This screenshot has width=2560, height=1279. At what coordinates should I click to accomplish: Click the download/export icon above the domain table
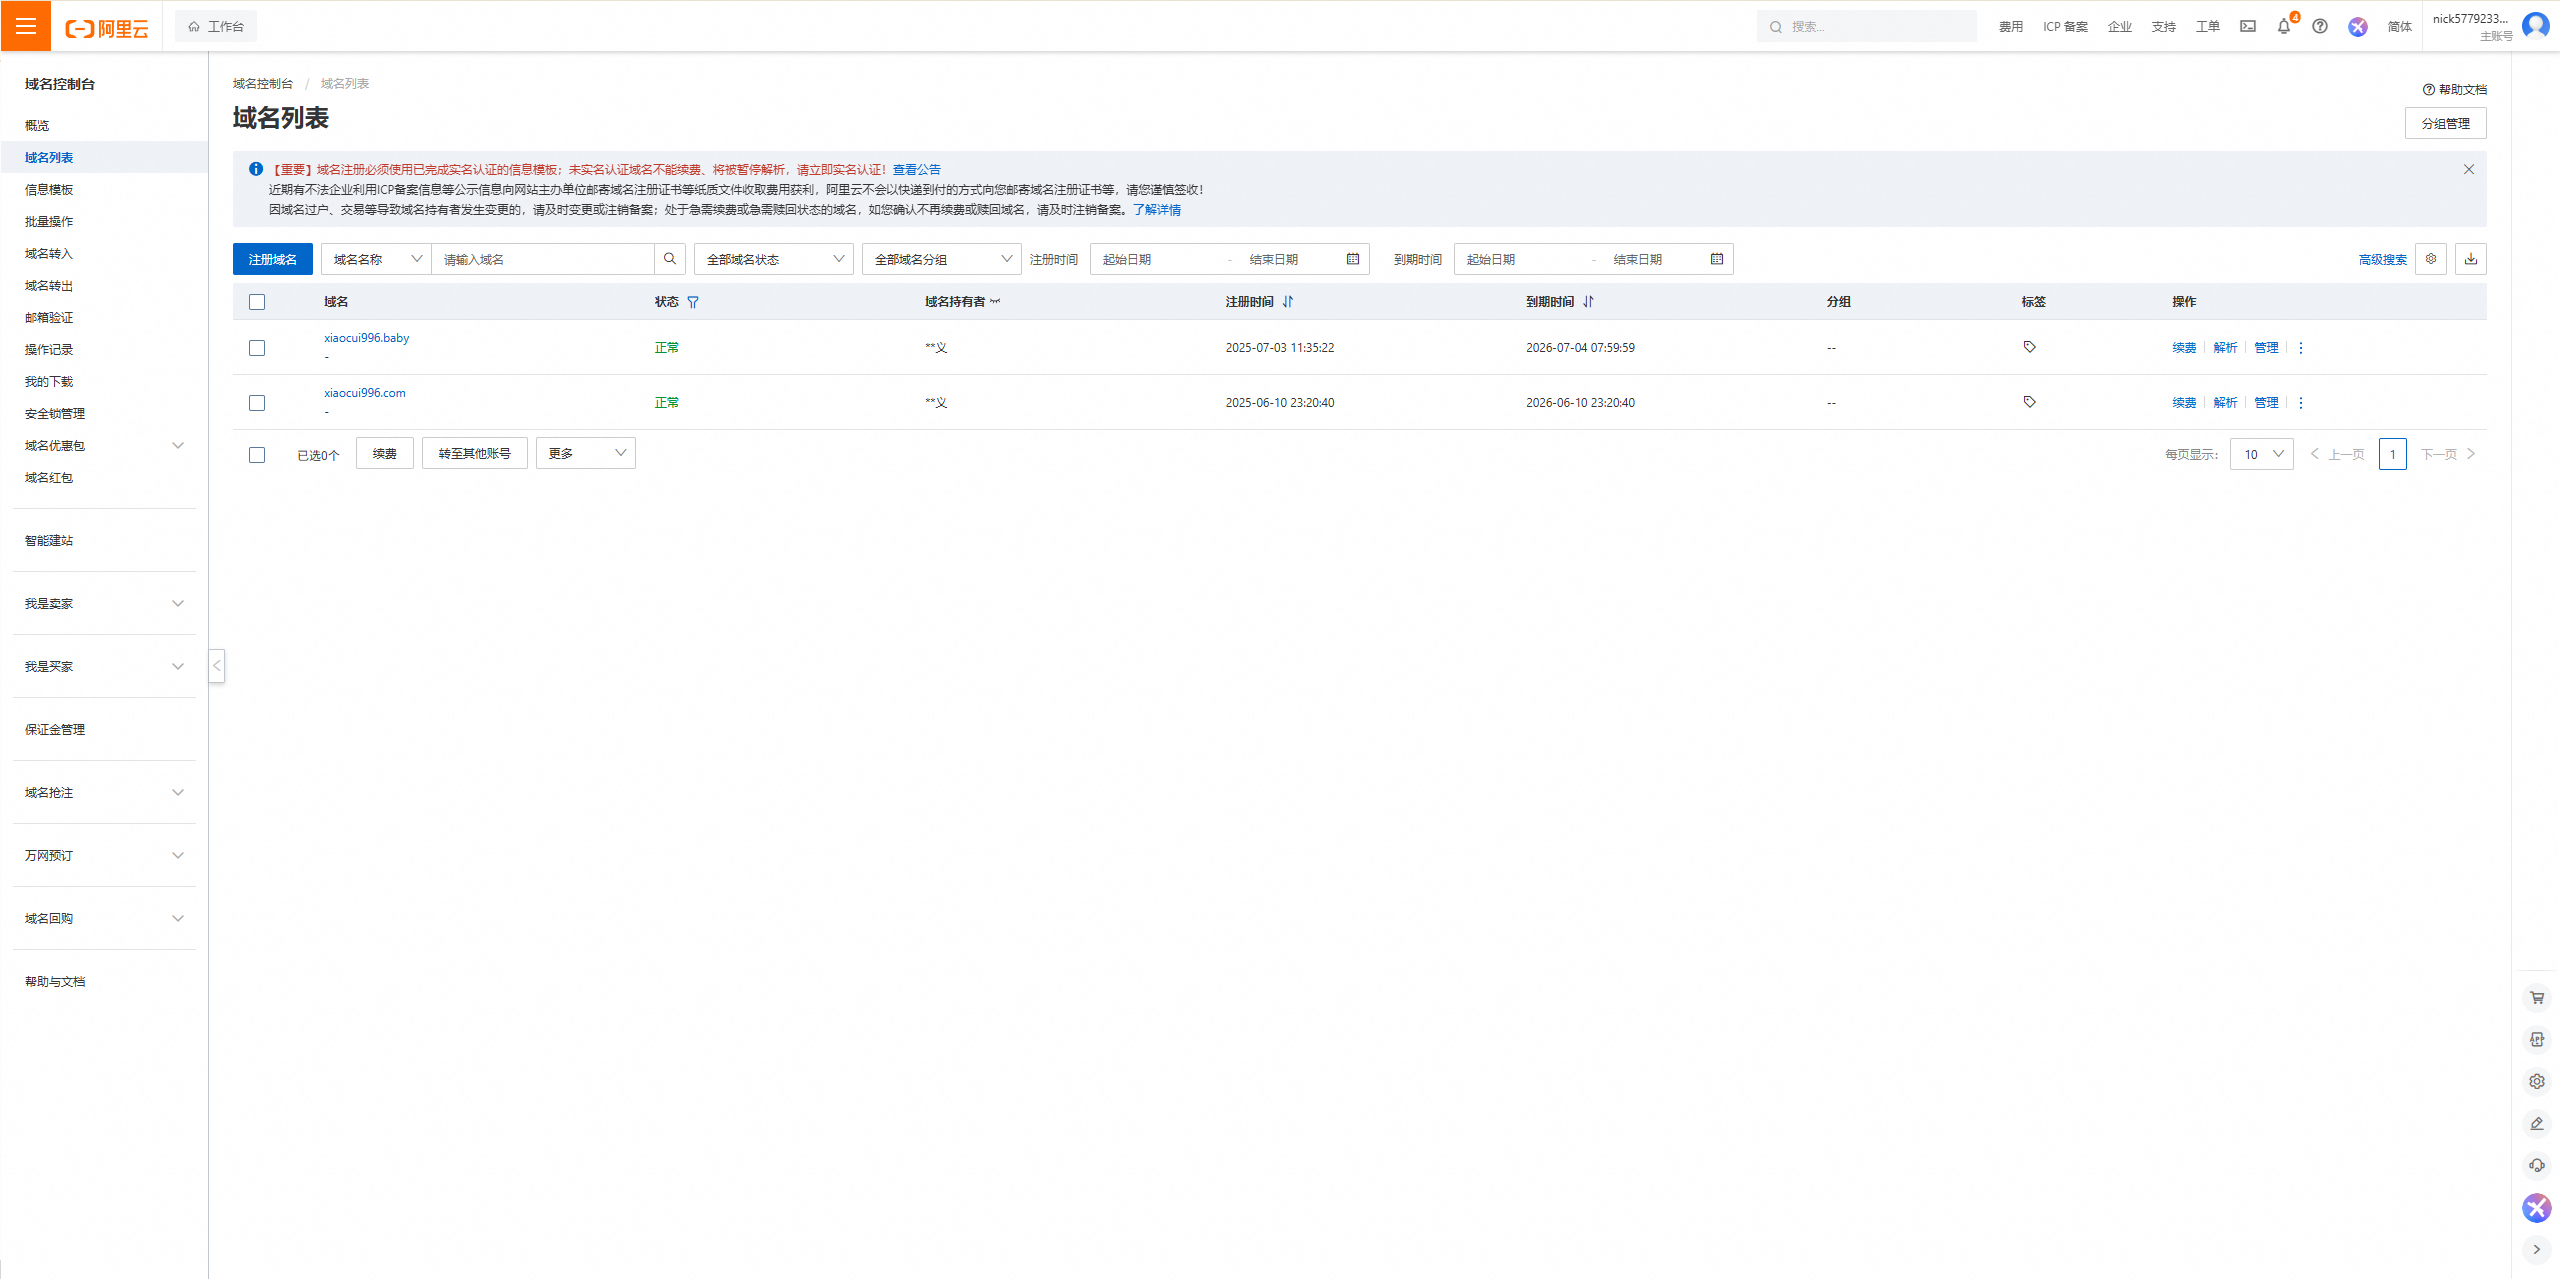pyautogui.click(x=2470, y=258)
